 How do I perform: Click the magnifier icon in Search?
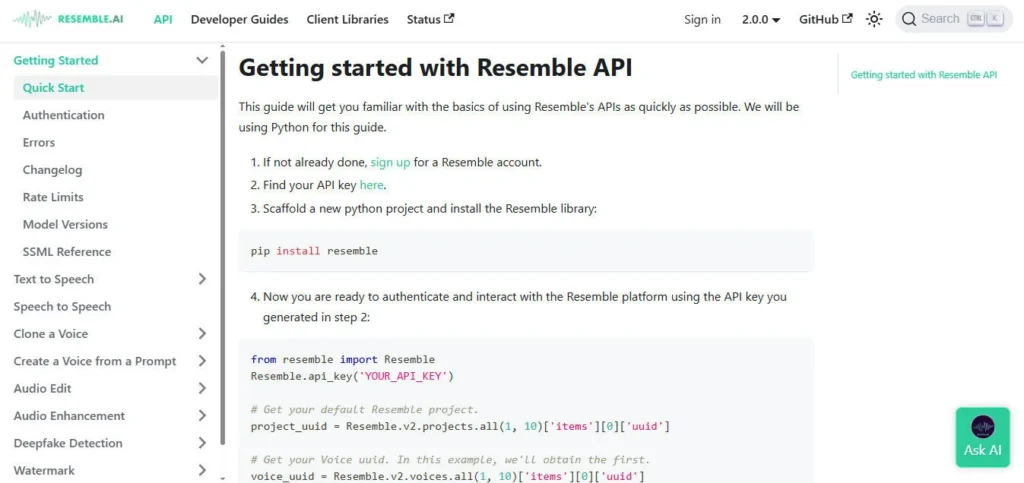909,19
